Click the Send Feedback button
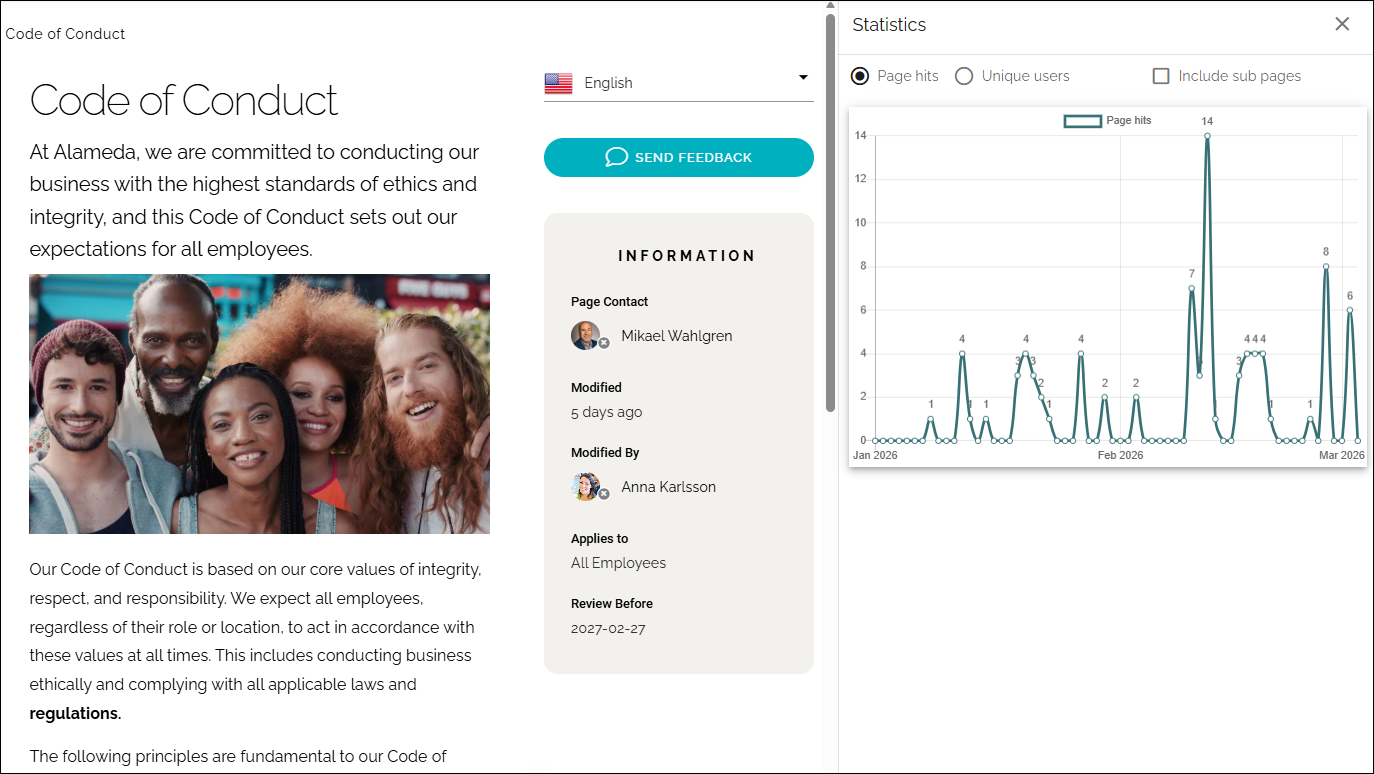This screenshot has height=774, width=1374. click(679, 157)
